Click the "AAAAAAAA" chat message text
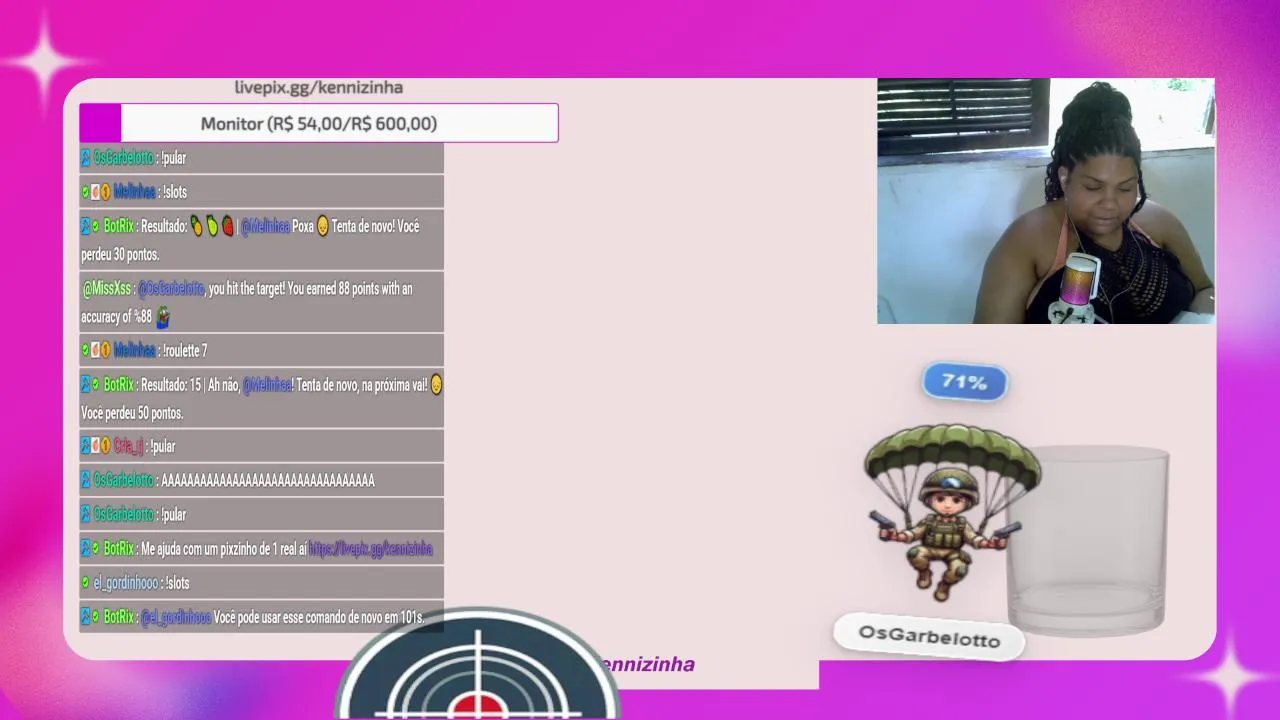1280x720 pixels. 268,481
